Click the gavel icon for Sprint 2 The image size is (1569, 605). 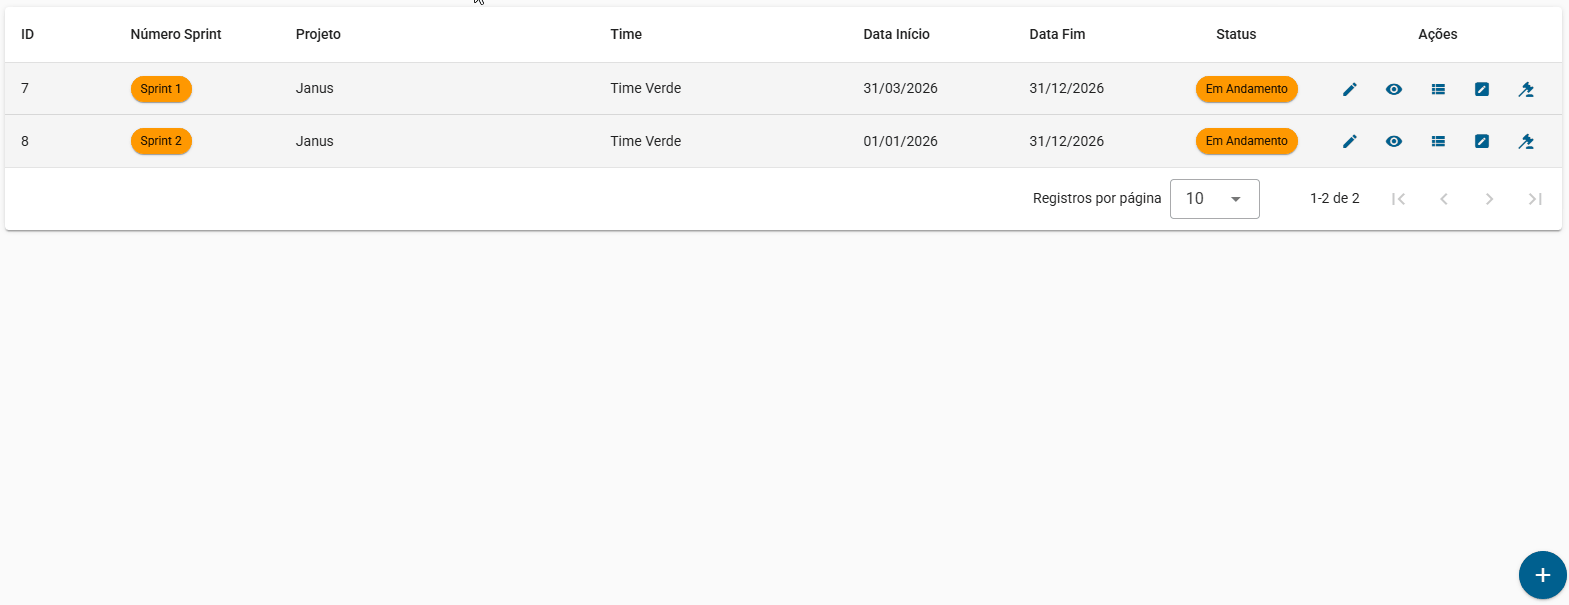1526,141
